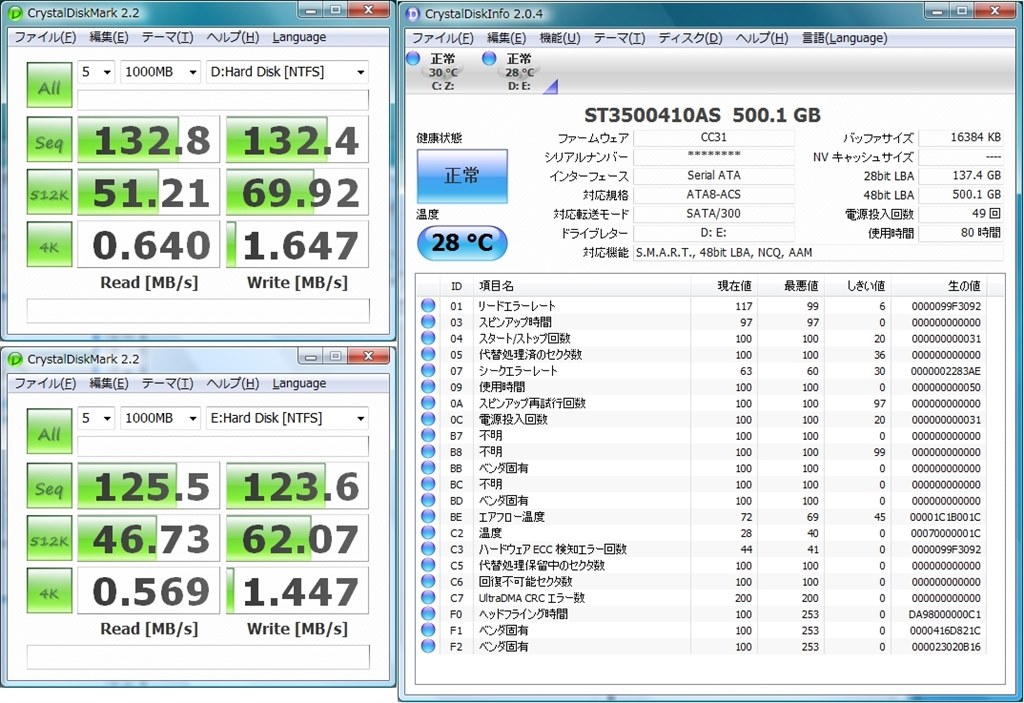The height and width of the screenshot is (703, 1024).
Task: Open Language menu in D: drive CrystalDiskMark window
Action: pos(299,37)
